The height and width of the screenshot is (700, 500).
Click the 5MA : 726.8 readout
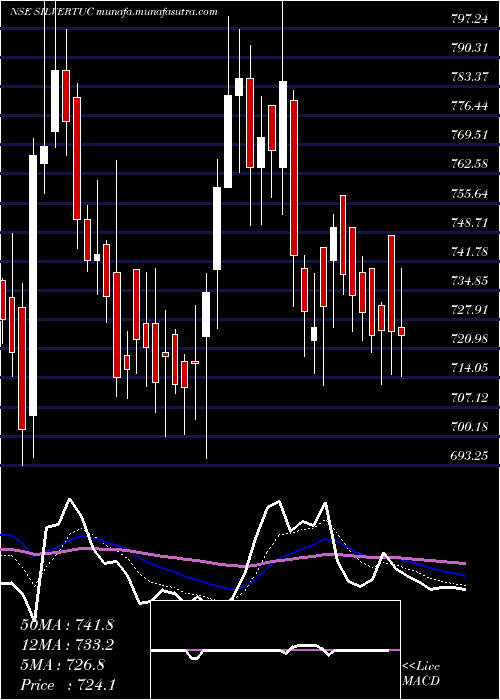pos(62,665)
